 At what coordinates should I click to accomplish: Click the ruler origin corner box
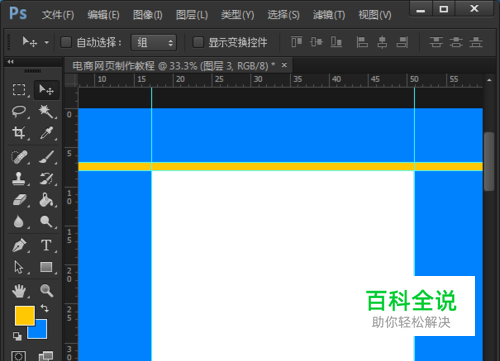71,80
